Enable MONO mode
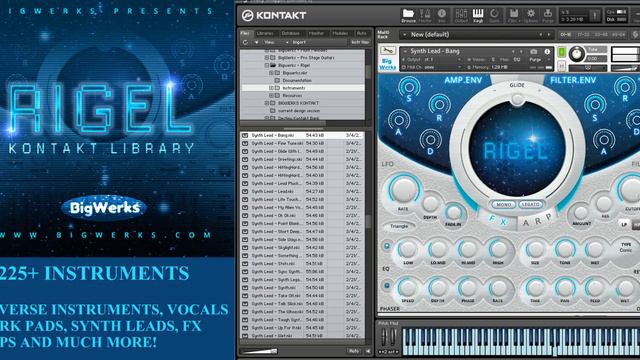The height and width of the screenshot is (360, 640). click(503, 204)
